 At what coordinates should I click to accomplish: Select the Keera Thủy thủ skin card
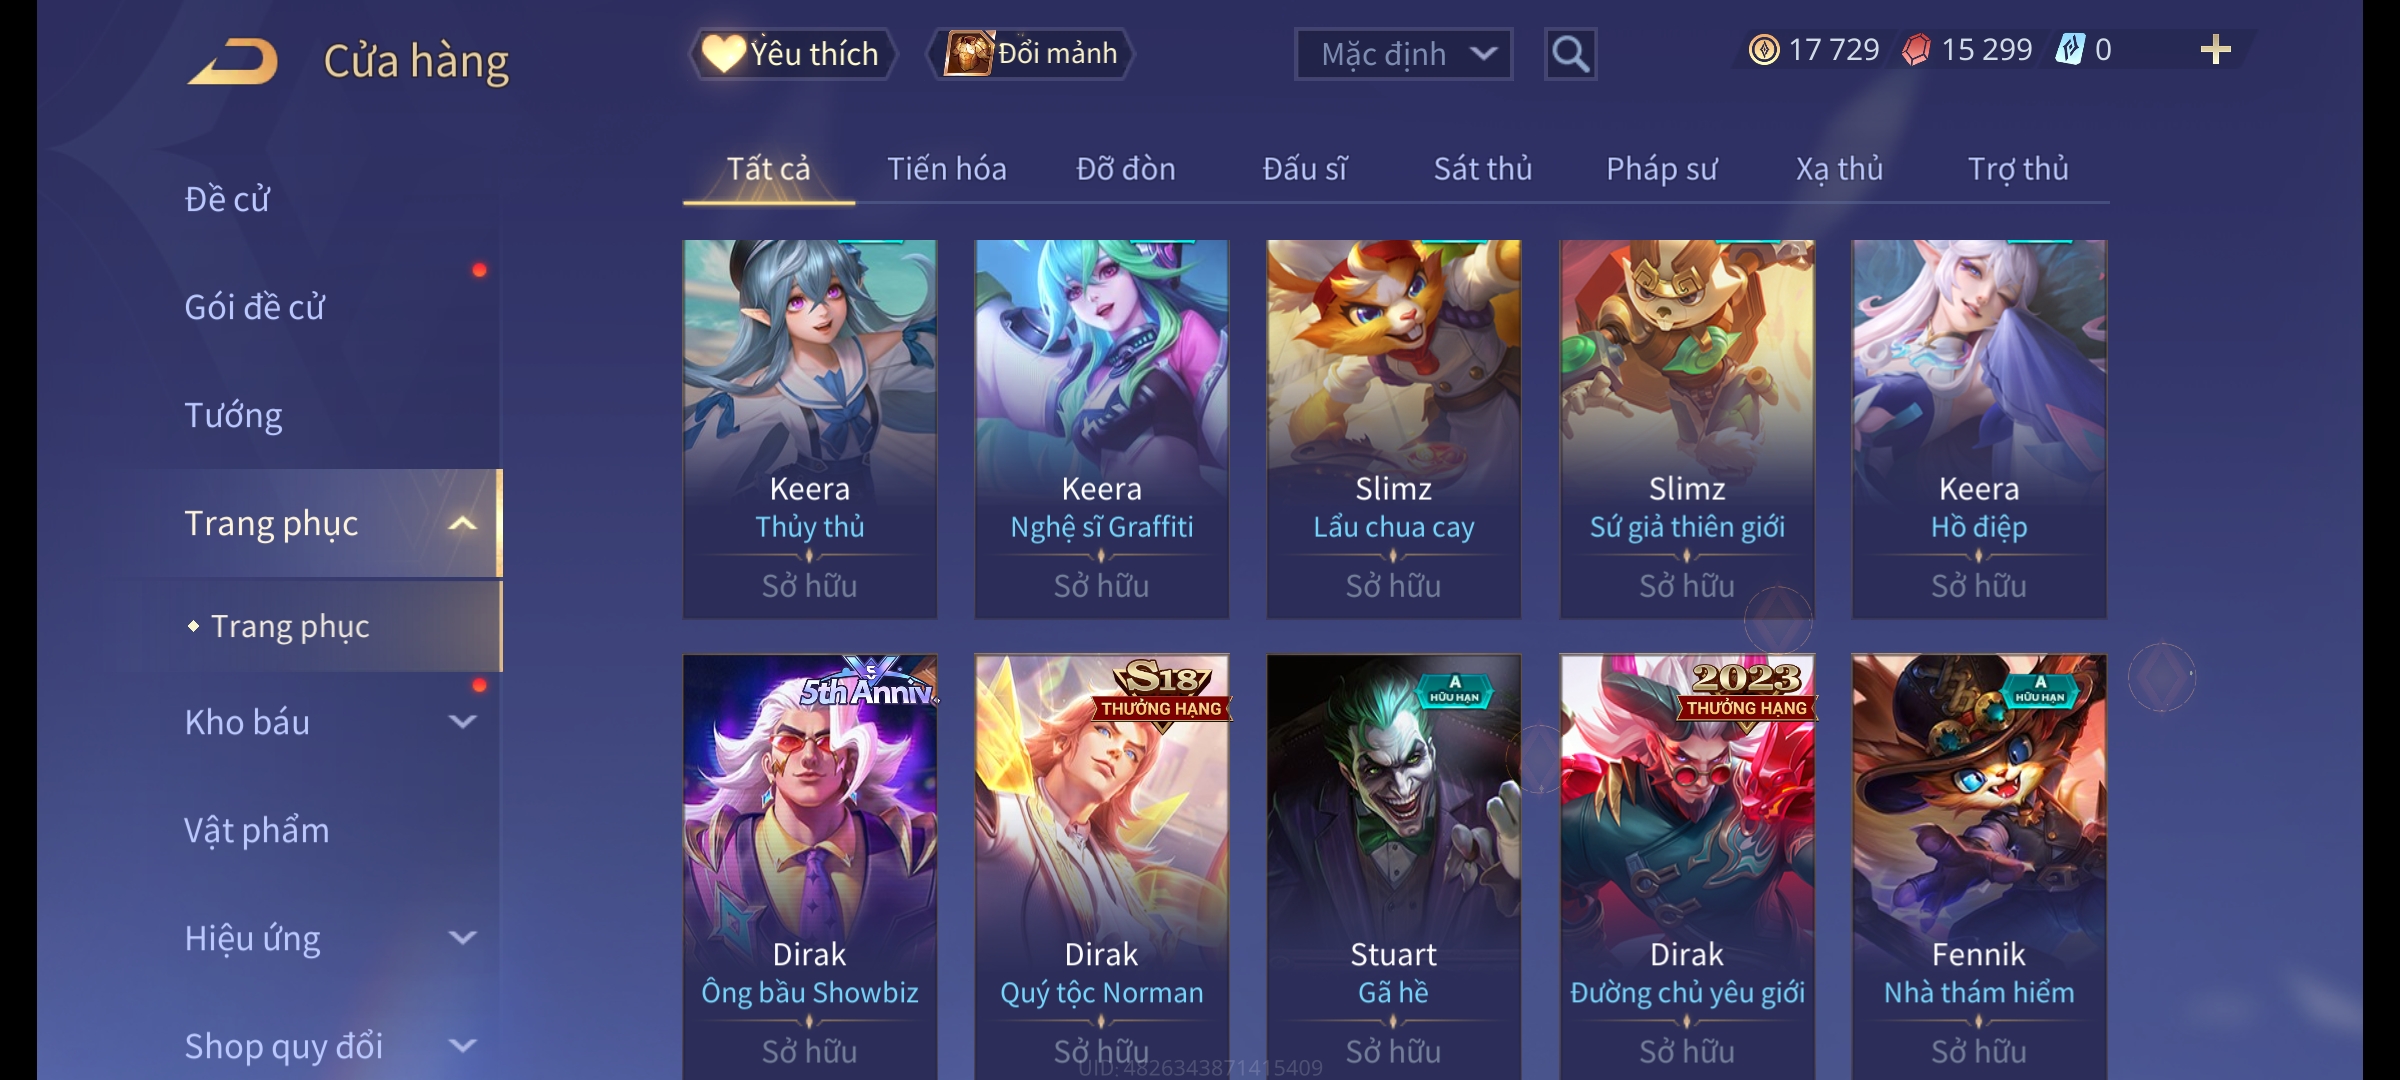click(809, 429)
